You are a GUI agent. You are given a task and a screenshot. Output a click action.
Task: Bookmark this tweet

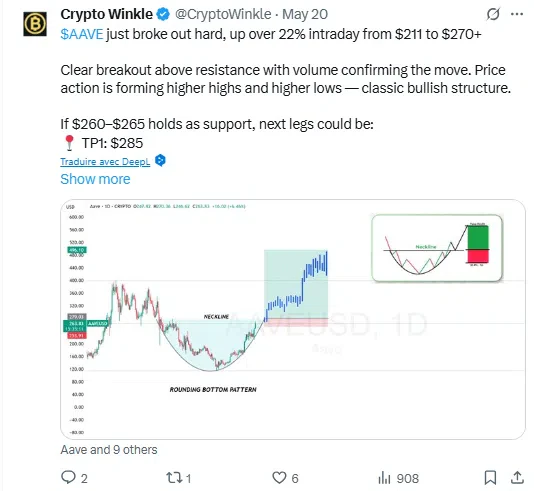[490, 477]
